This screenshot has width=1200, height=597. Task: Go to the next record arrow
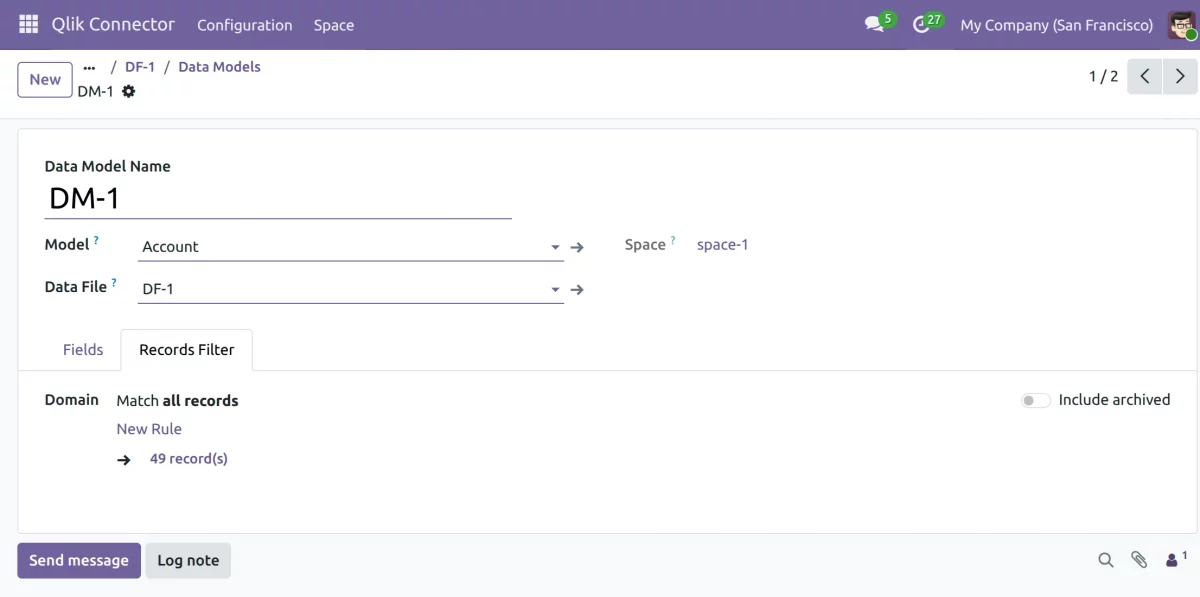point(1180,76)
